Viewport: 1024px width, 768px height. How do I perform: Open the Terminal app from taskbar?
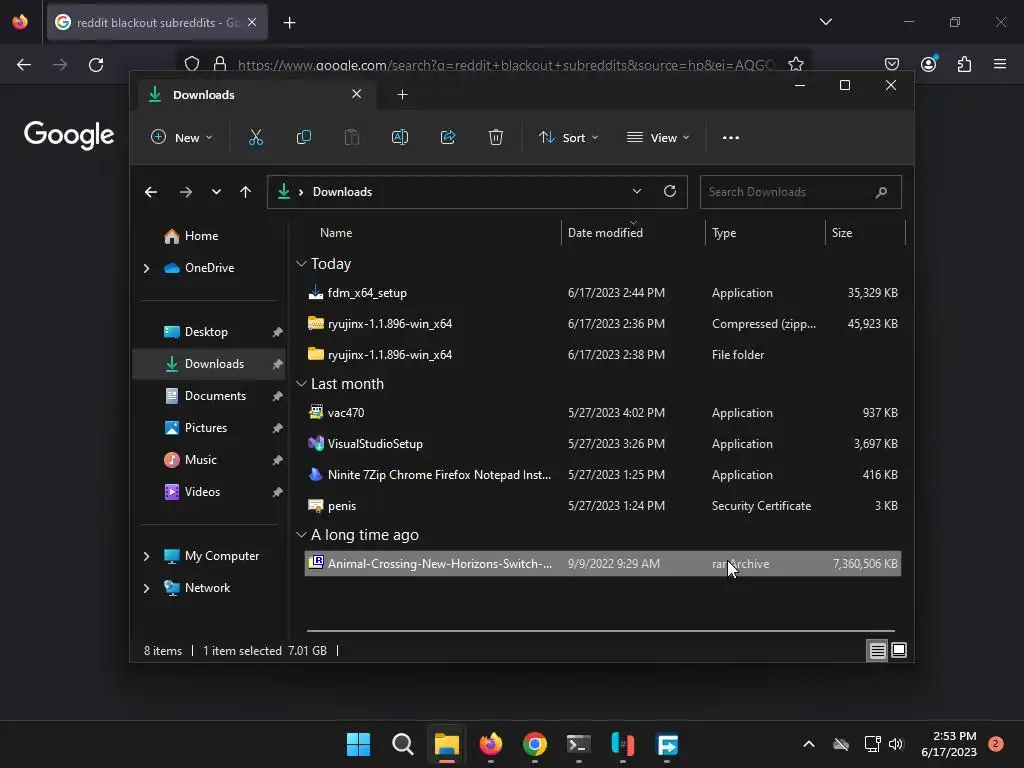[579, 744]
